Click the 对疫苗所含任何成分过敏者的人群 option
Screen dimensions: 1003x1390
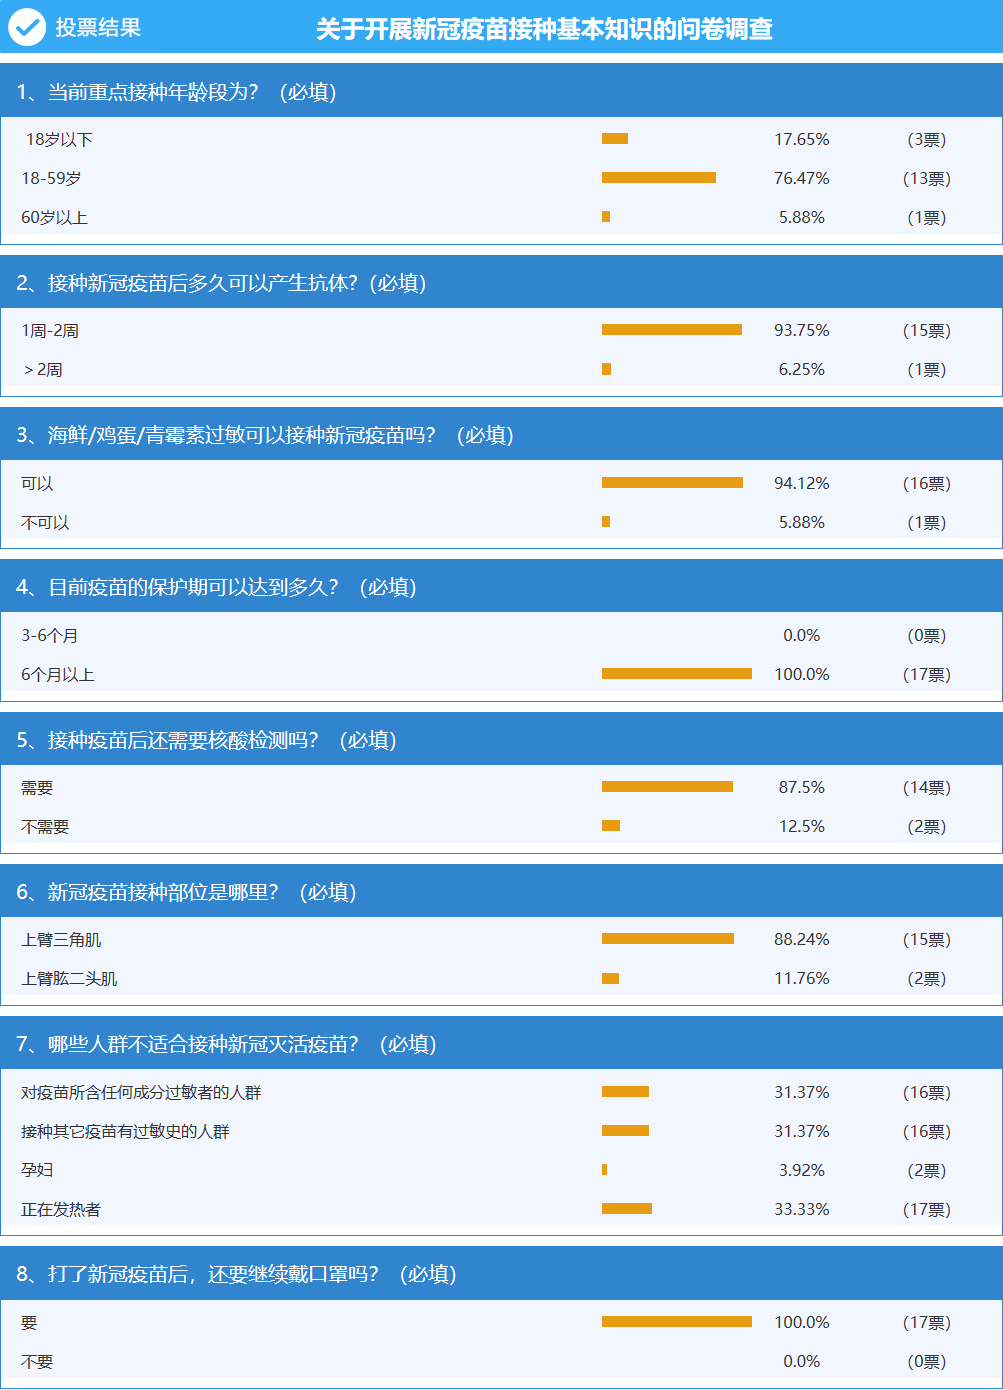[x=141, y=1093]
